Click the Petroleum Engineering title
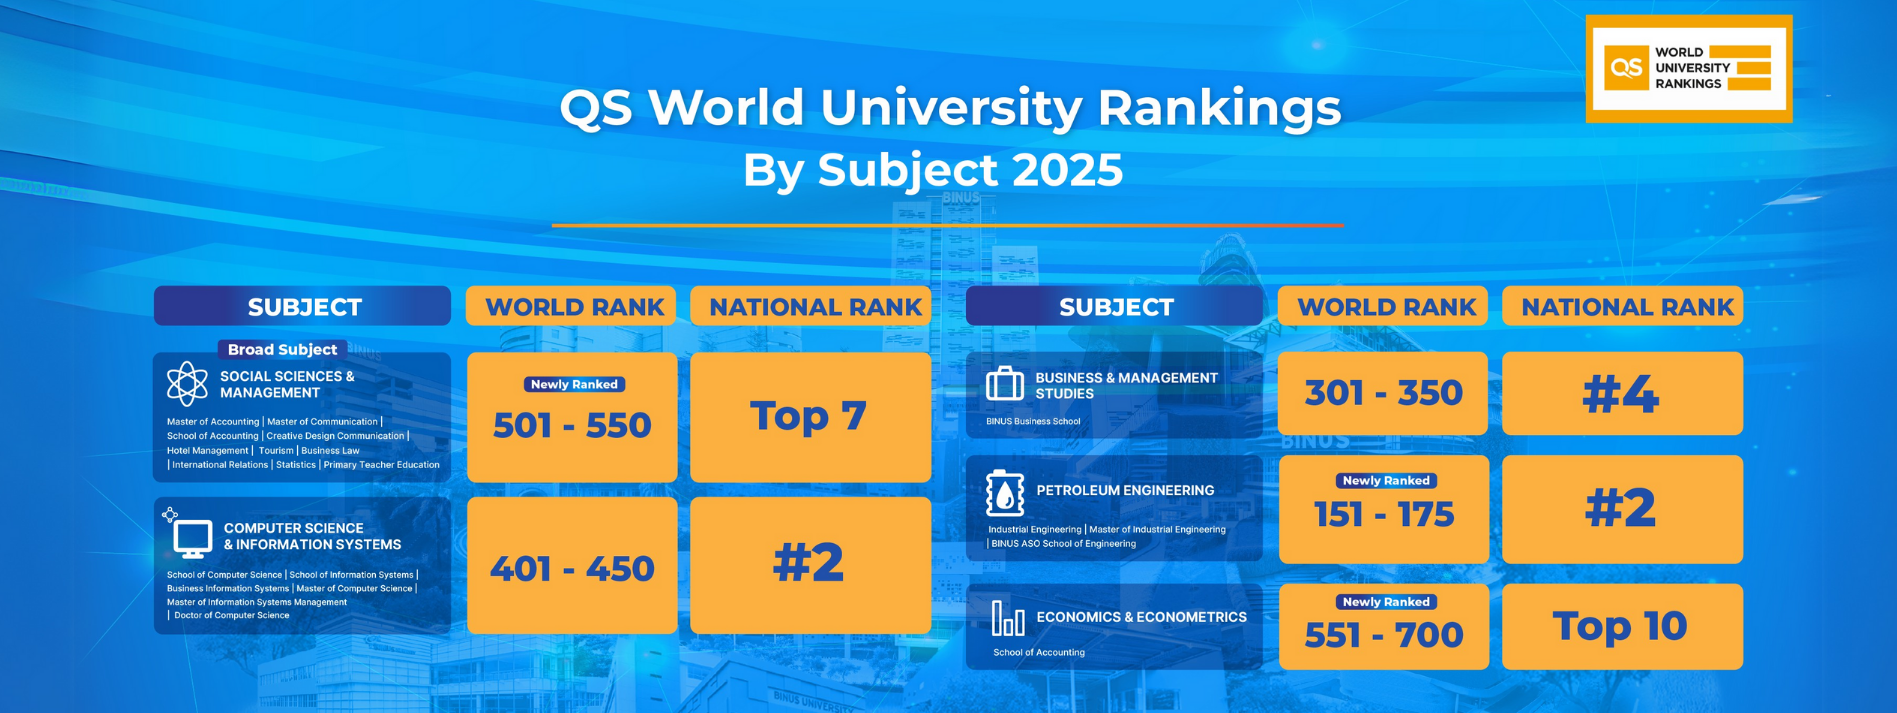The height and width of the screenshot is (713, 1897). click(x=1125, y=490)
